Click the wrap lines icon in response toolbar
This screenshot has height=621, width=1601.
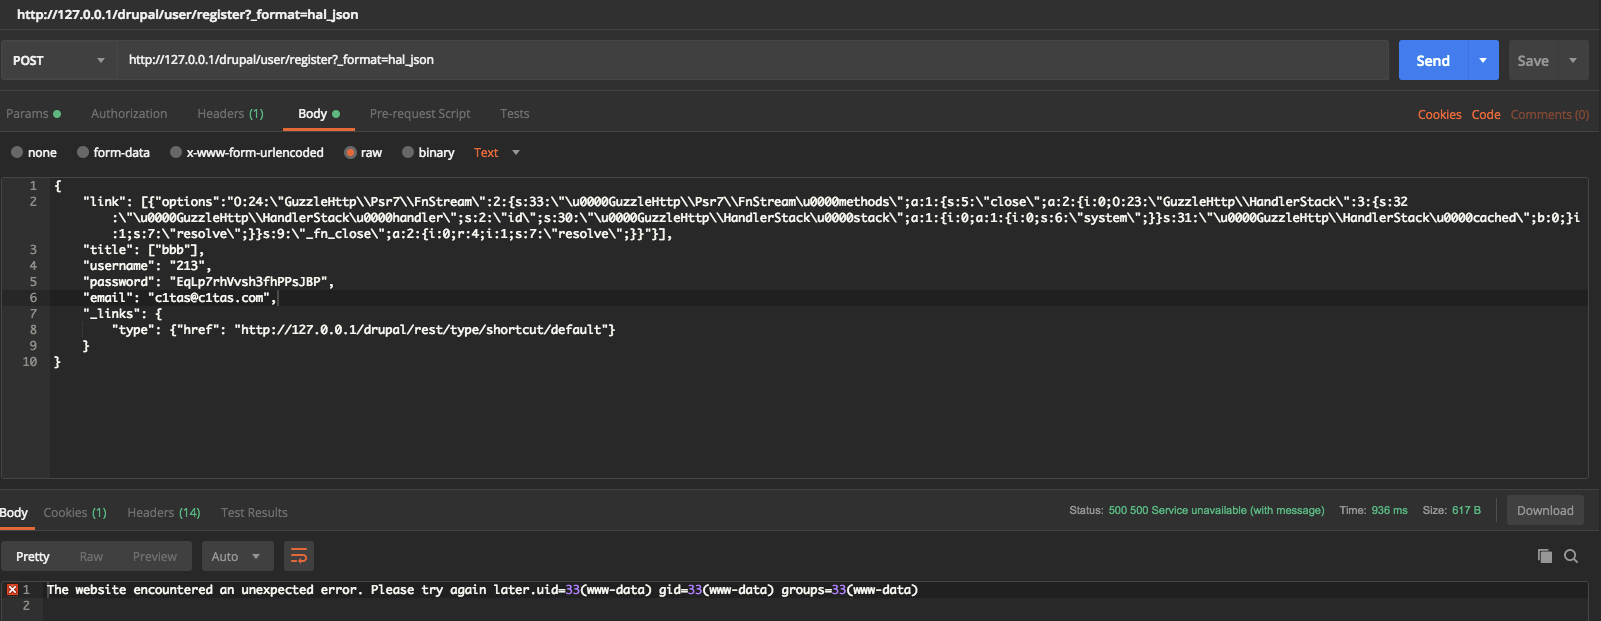[x=299, y=556]
